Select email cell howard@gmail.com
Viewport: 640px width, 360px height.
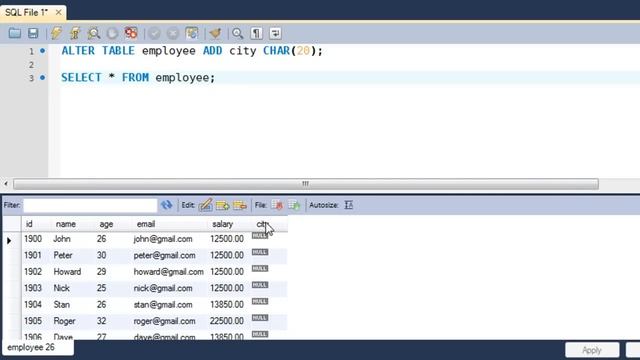click(x=169, y=272)
